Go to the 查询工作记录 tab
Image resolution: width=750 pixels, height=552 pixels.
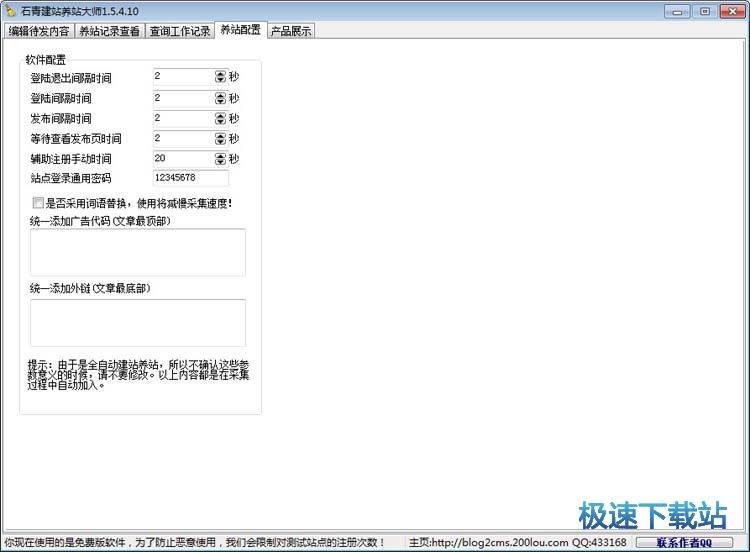point(180,31)
